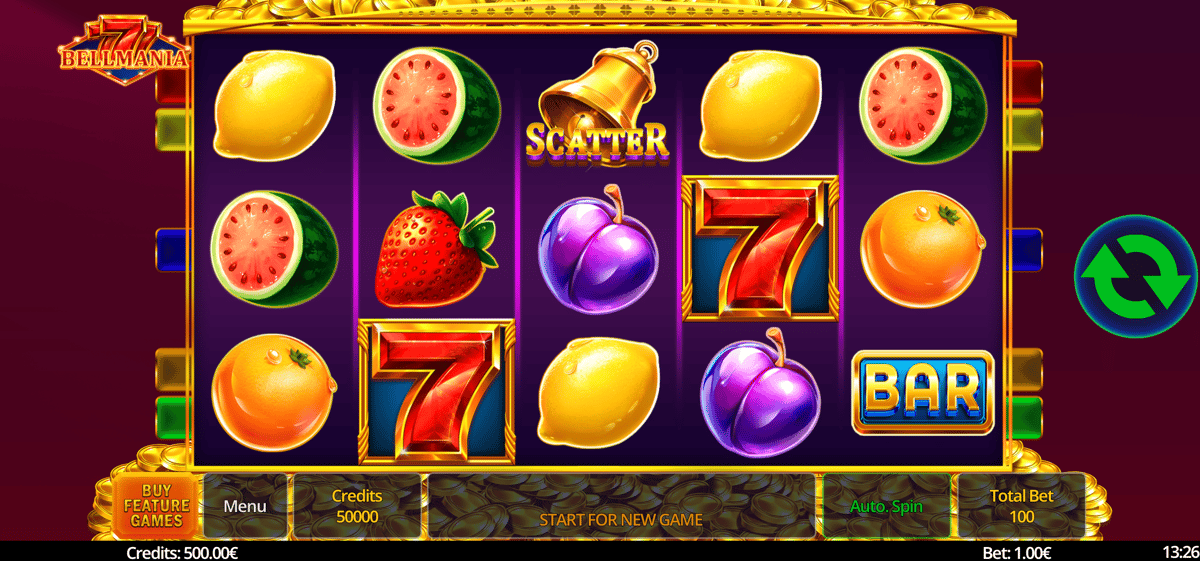Open the Menu panel
The width and height of the screenshot is (1200, 561).
point(245,506)
